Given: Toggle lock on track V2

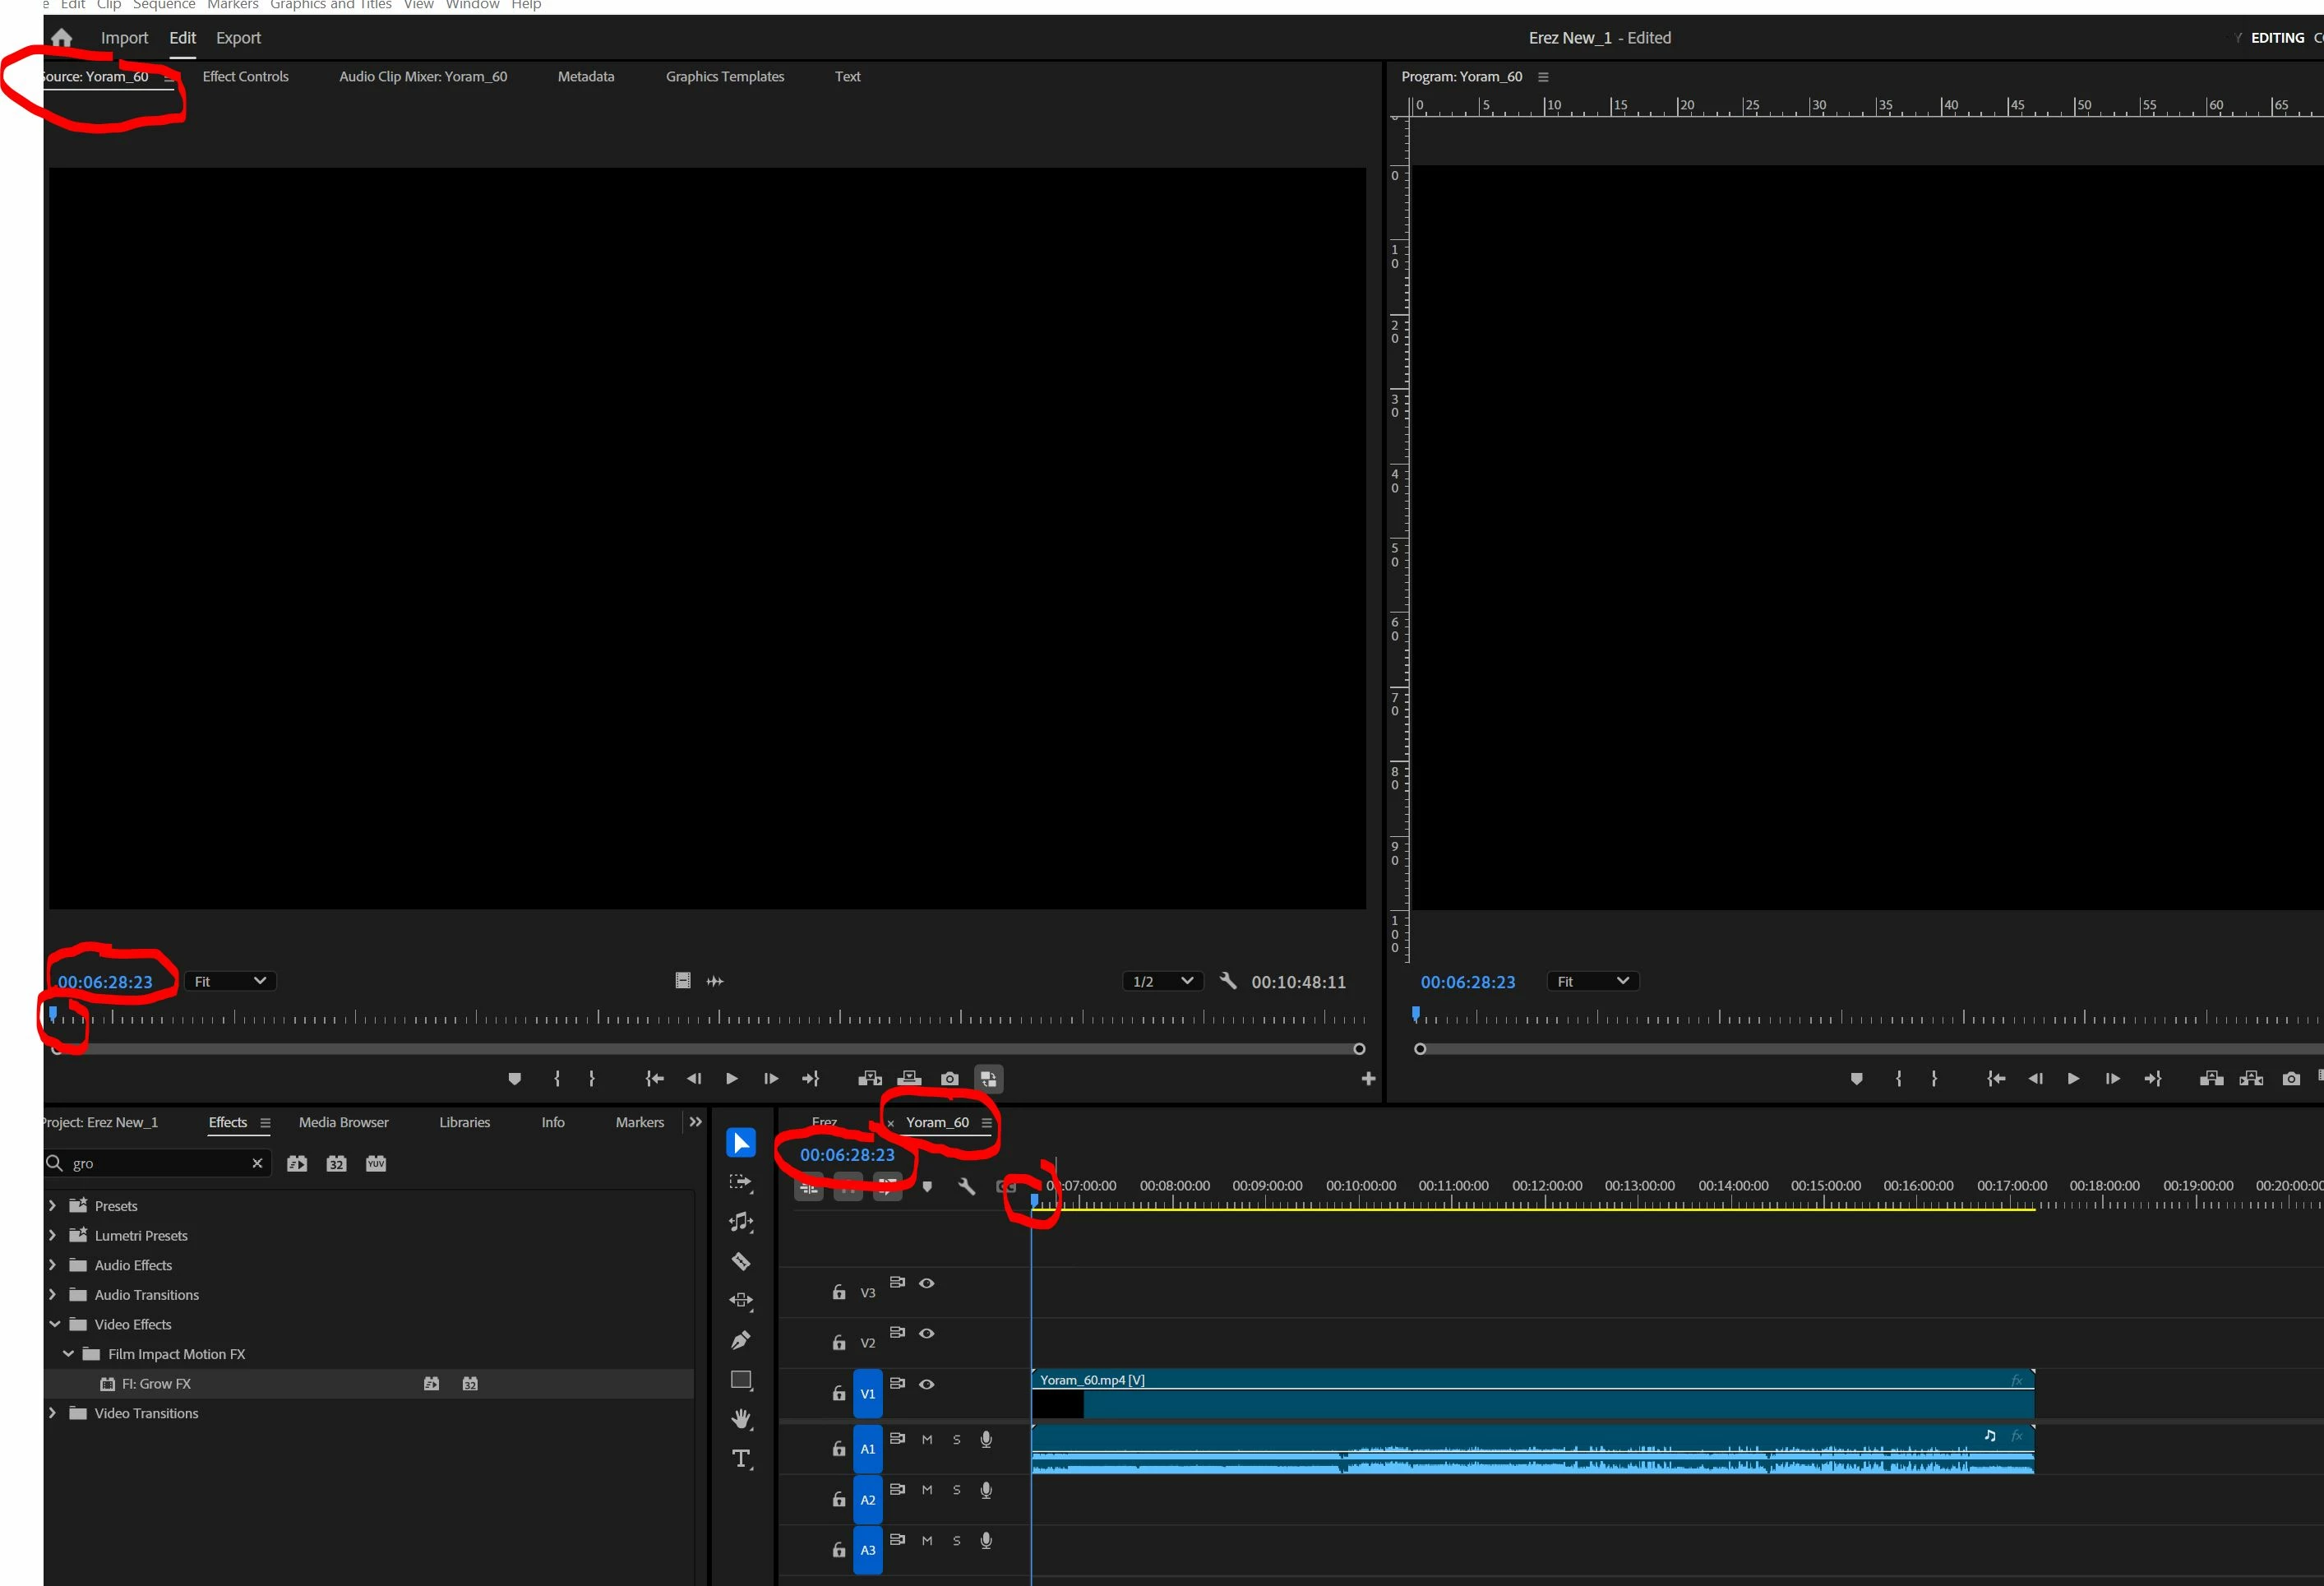Looking at the screenshot, I should [839, 1343].
